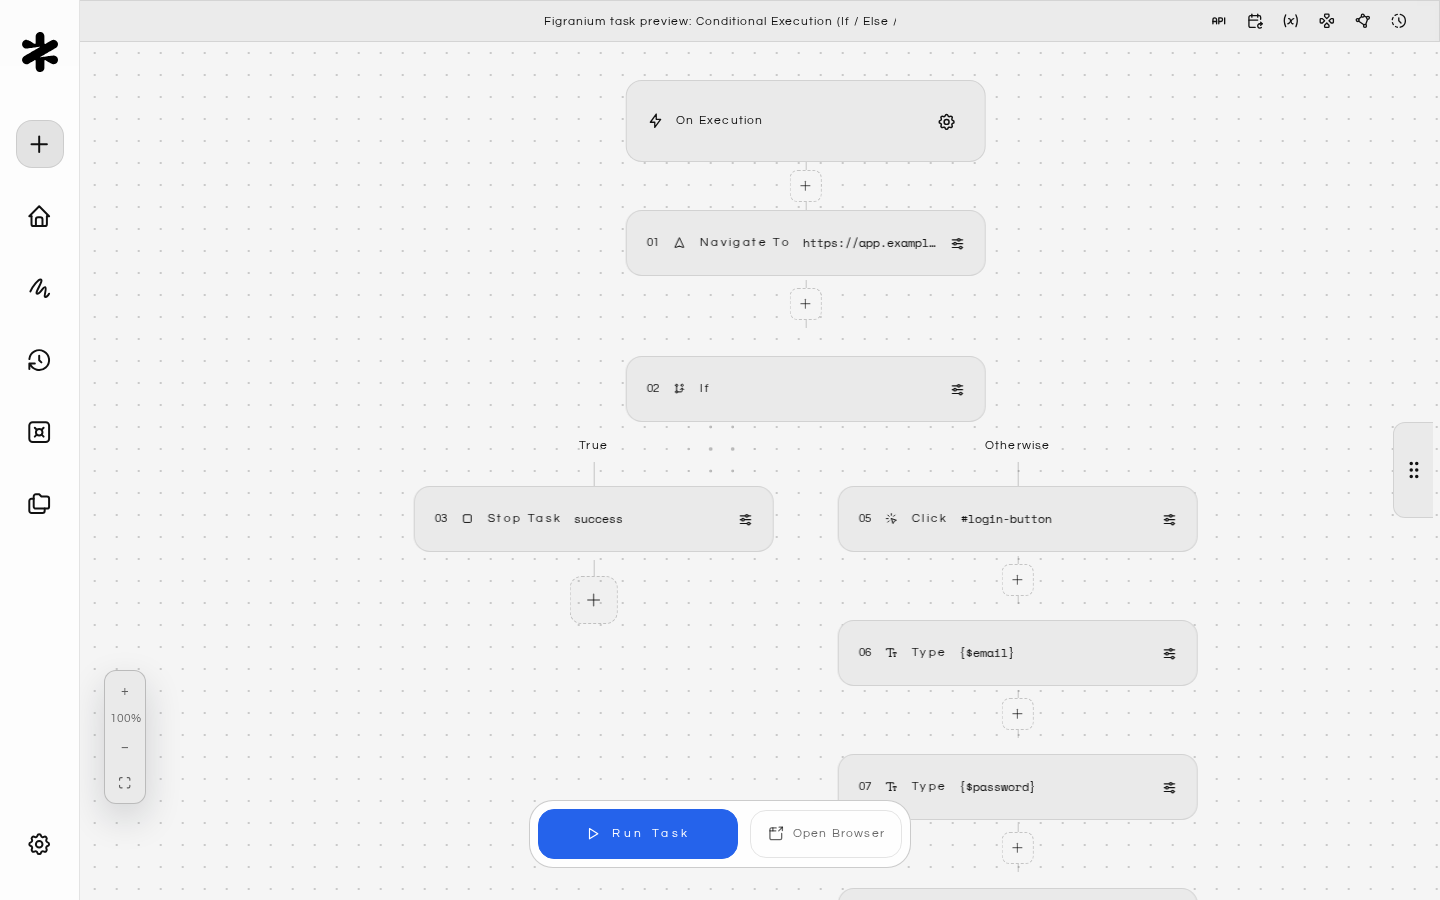Open settings sliders for Navigate To step
The image size is (1440, 900).
(958, 244)
